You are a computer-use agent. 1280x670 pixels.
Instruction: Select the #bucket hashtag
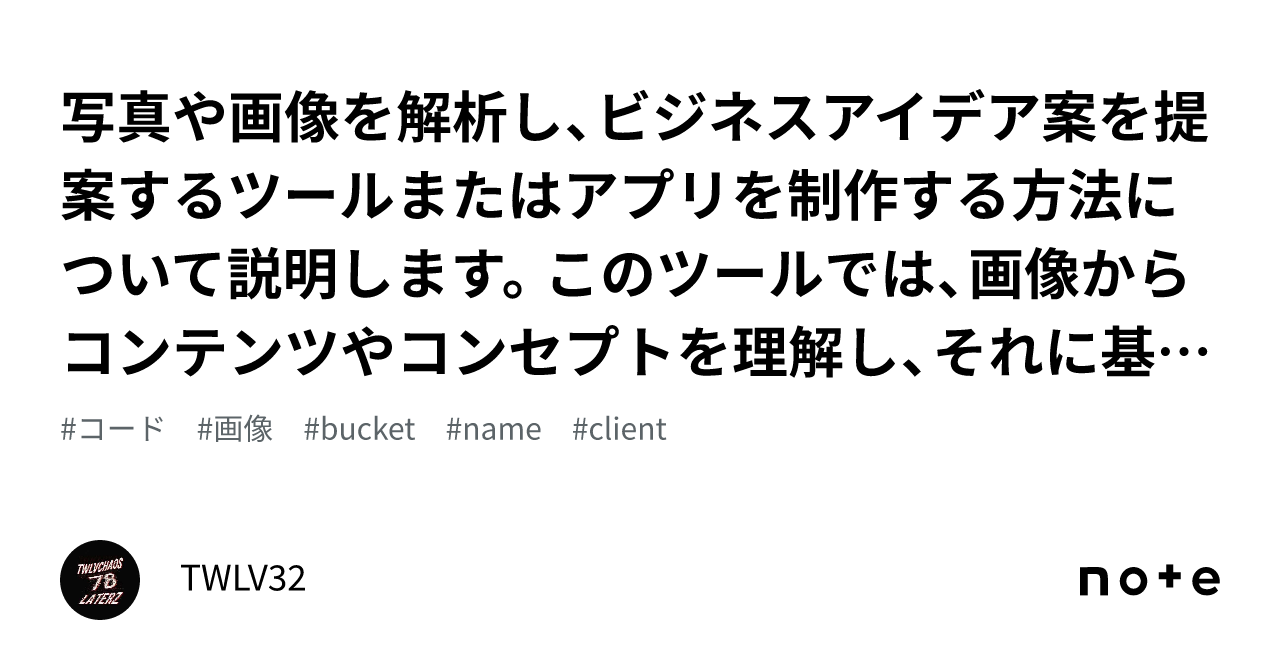(x=359, y=429)
